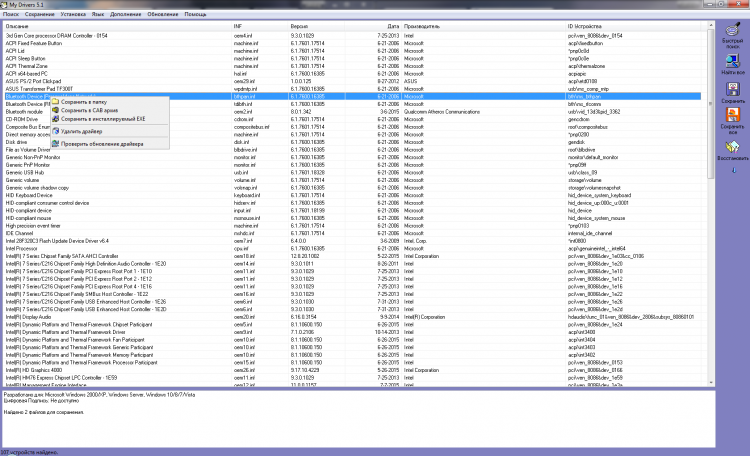Screen dimensions: 750x456
Task: Select the Generic volume shadow copy row
Action: (353, 188)
